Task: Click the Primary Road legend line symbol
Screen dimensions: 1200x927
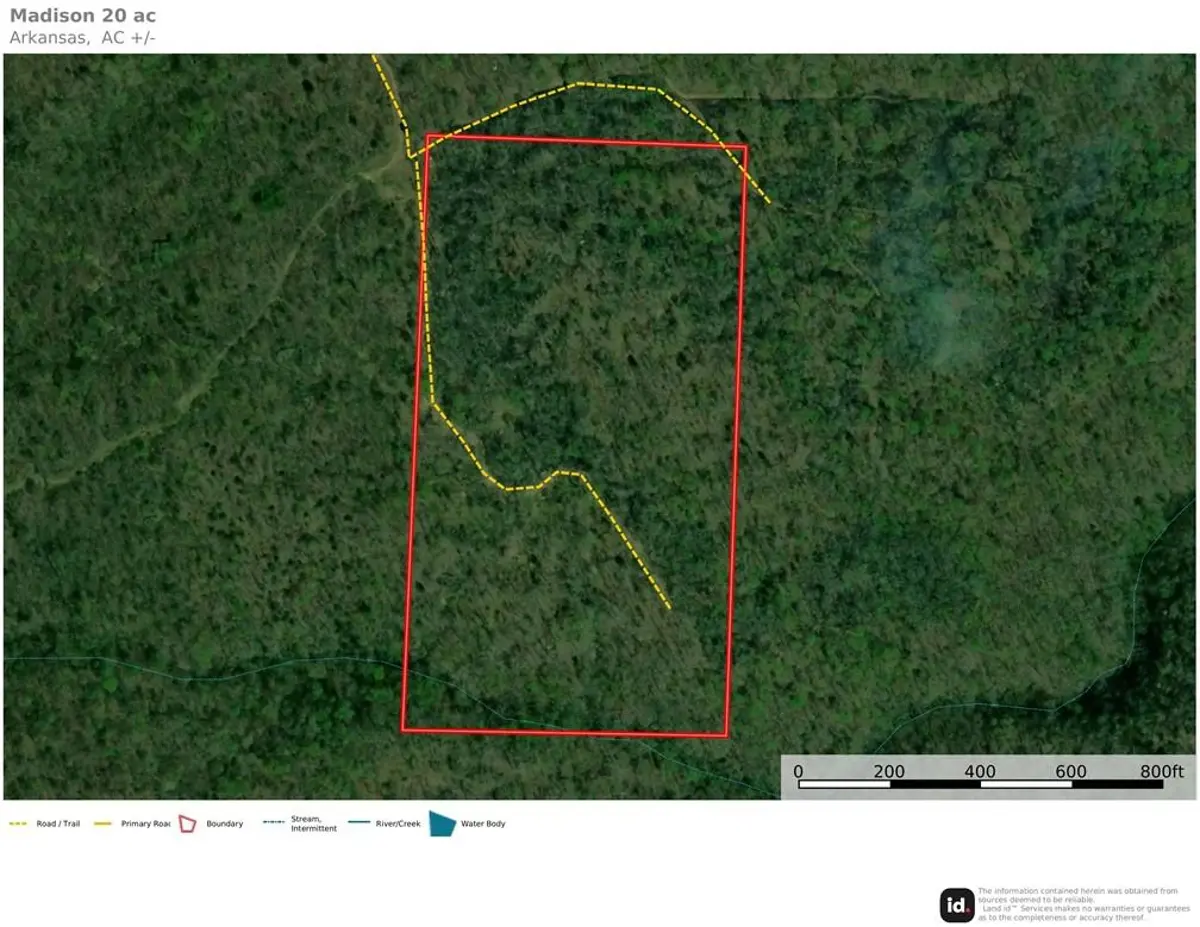Action: (x=105, y=824)
